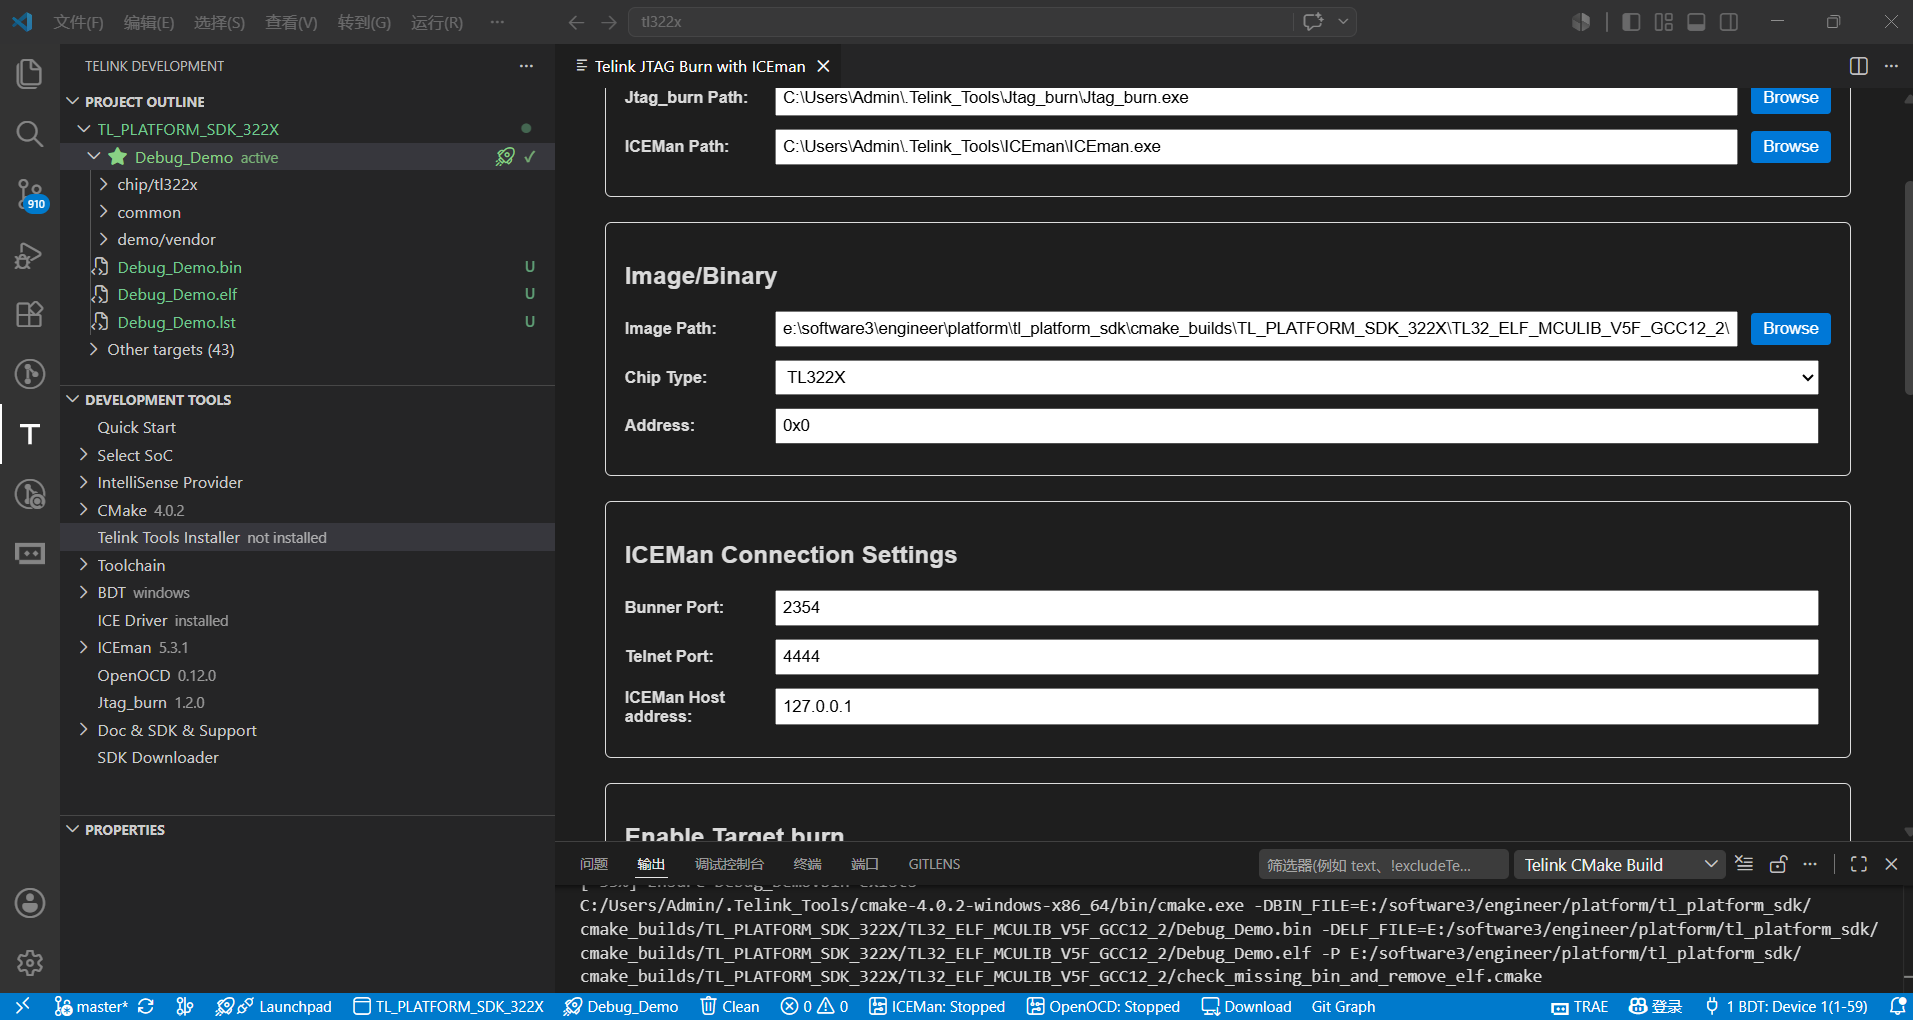Click the Clean trash item in status bar

pos(730,1006)
